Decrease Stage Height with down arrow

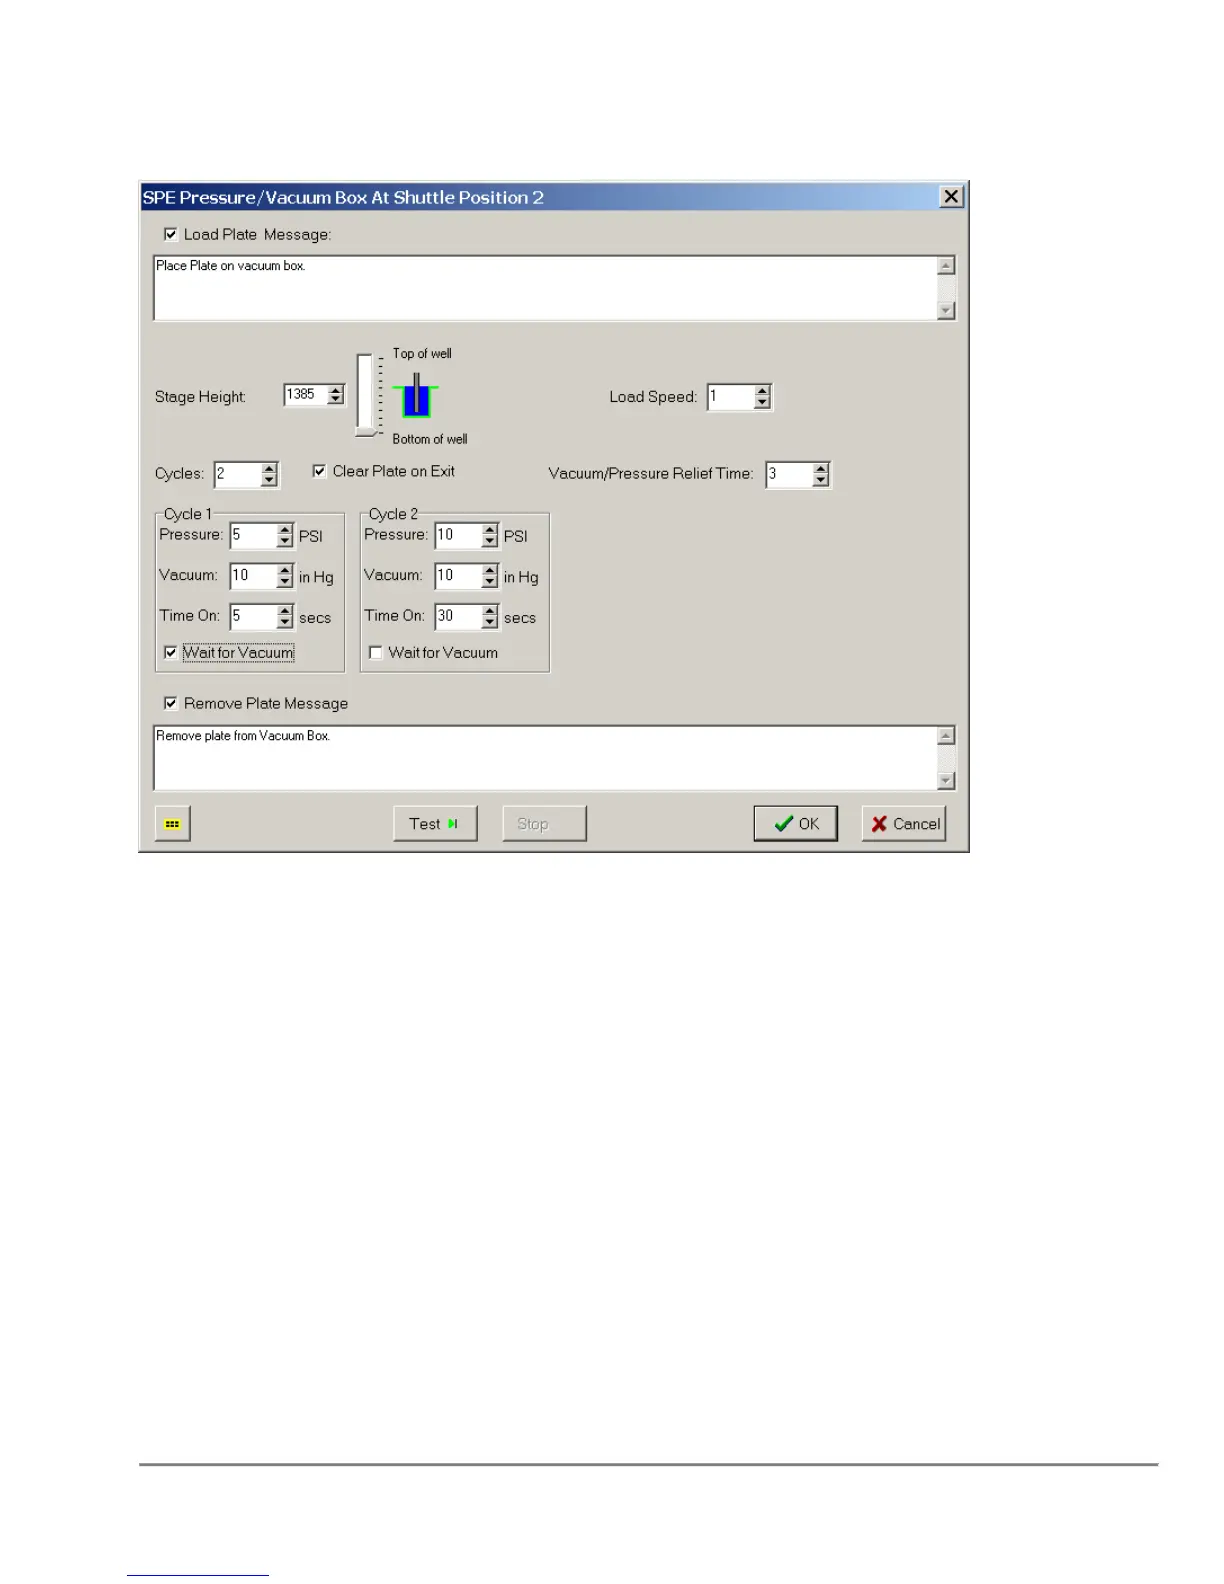click(x=336, y=400)
